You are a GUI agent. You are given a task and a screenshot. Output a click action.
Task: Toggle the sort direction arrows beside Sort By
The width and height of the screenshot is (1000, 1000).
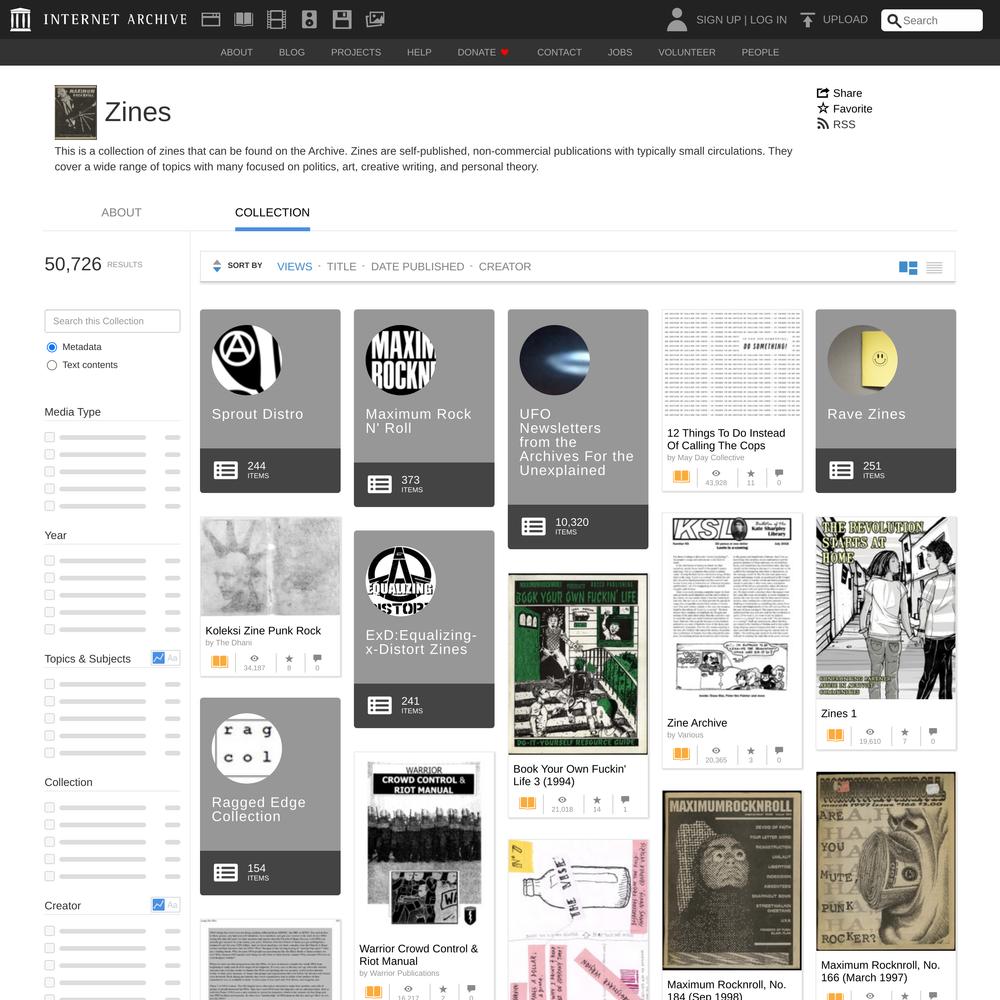click(217, 266)
